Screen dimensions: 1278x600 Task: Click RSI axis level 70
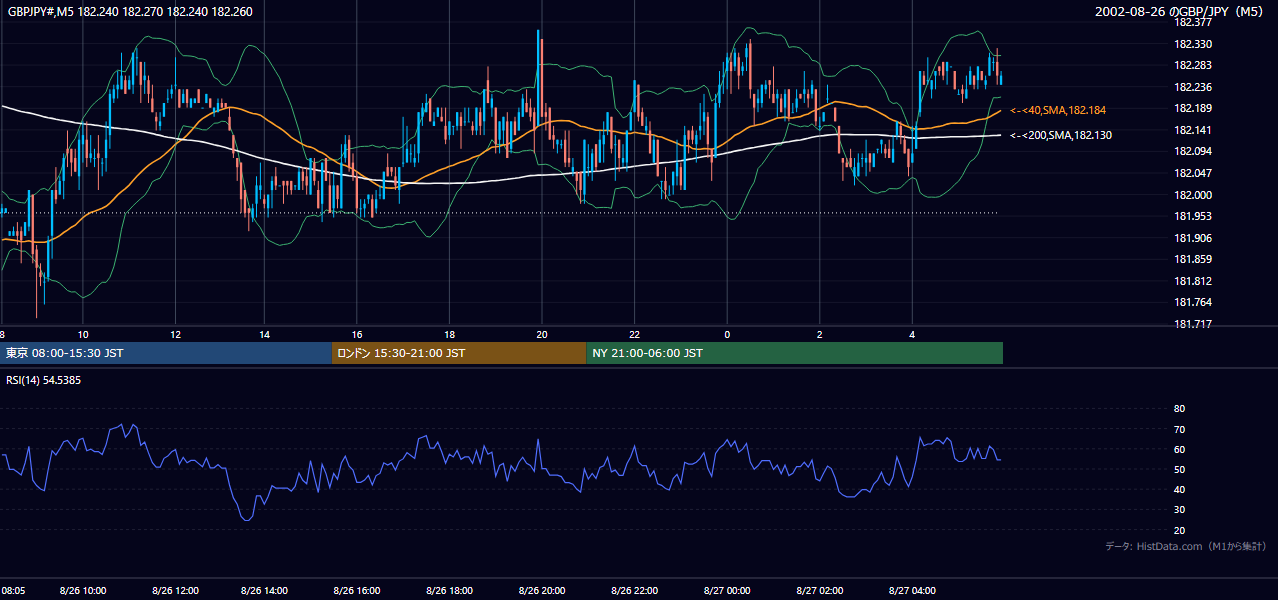[x=1179, y=430]
